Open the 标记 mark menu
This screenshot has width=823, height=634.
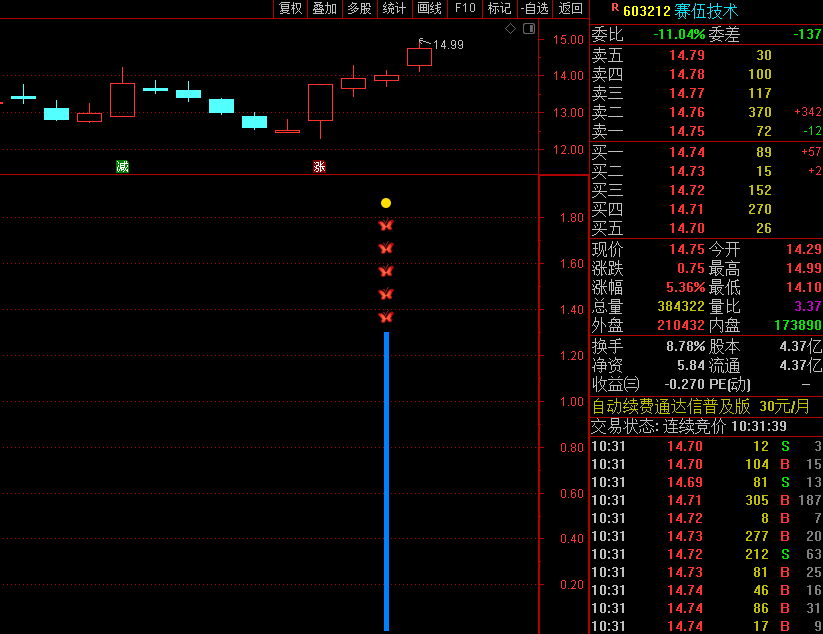[x=498, y=9]
